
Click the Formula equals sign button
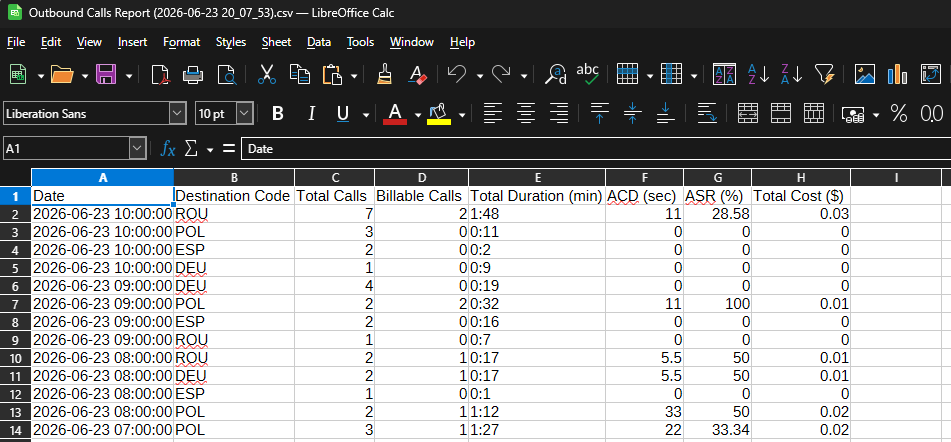[229, 148]
